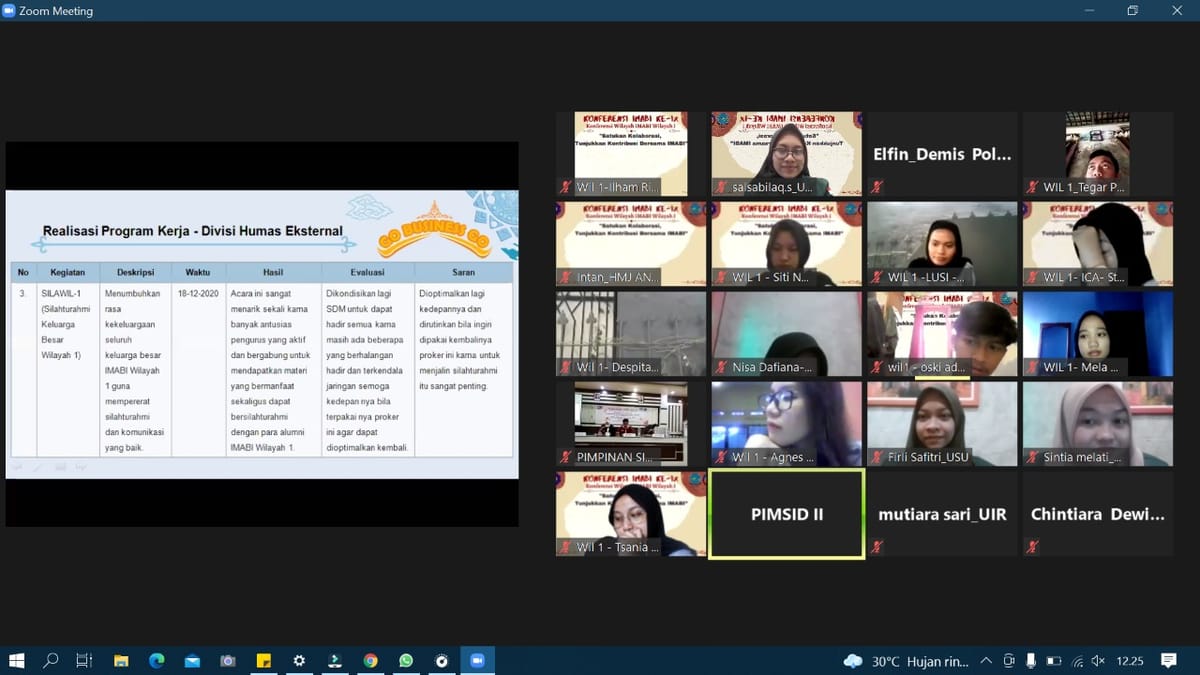Screen dimensions: 1200x675
Task: Select the PIMSID II participant tile
Action: (787, 514)
